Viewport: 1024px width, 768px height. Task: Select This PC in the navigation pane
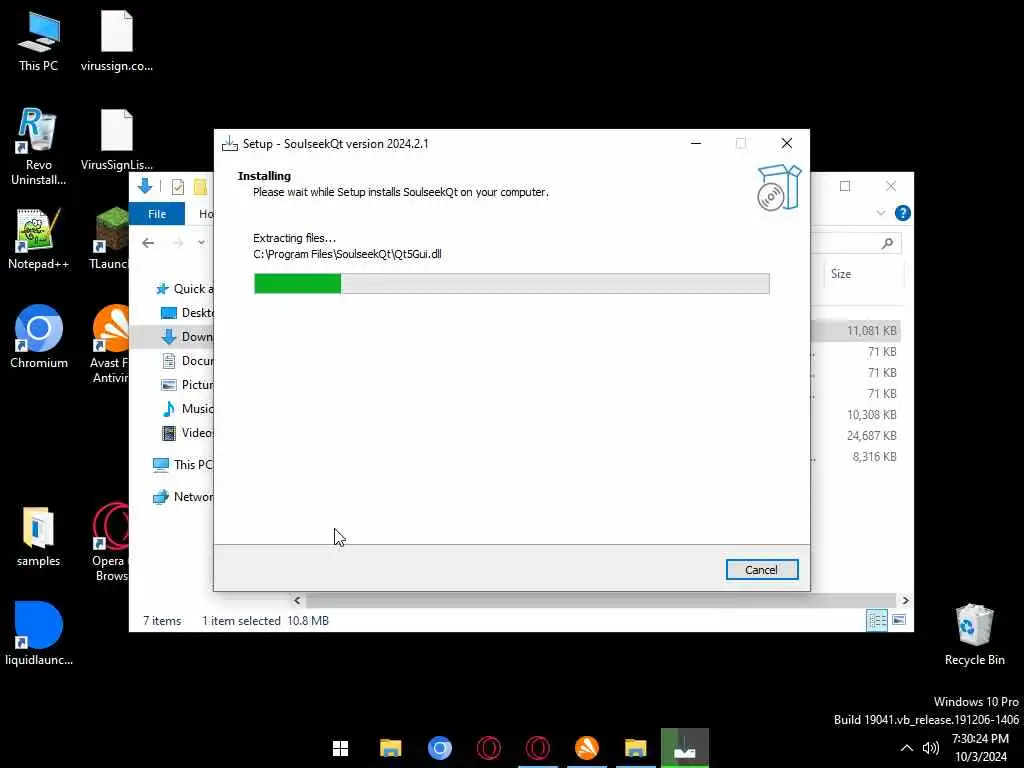click(x=182, y=464)
